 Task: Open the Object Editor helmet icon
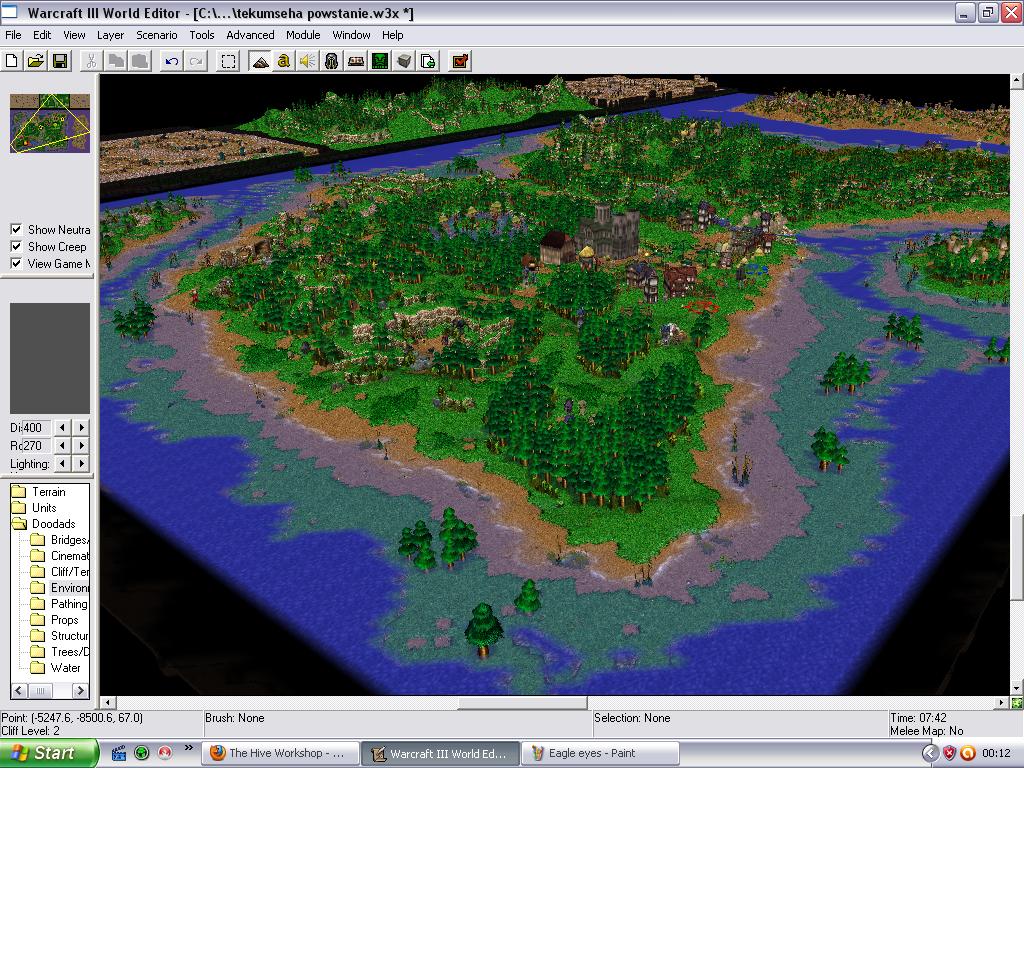pos(332,61)
